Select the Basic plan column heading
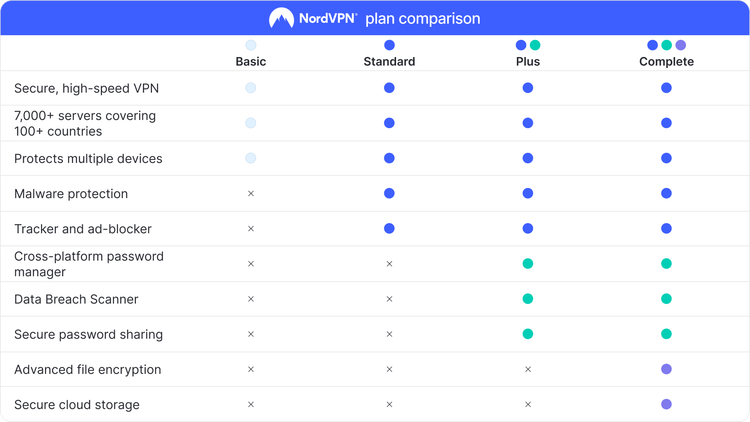Viewport: 750px width, 422px height. [x=251, y=62]
